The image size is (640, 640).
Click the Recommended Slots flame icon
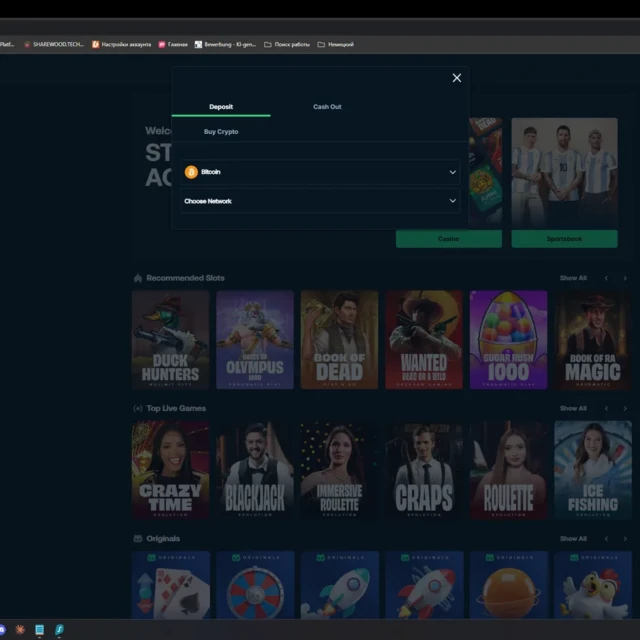138,278
